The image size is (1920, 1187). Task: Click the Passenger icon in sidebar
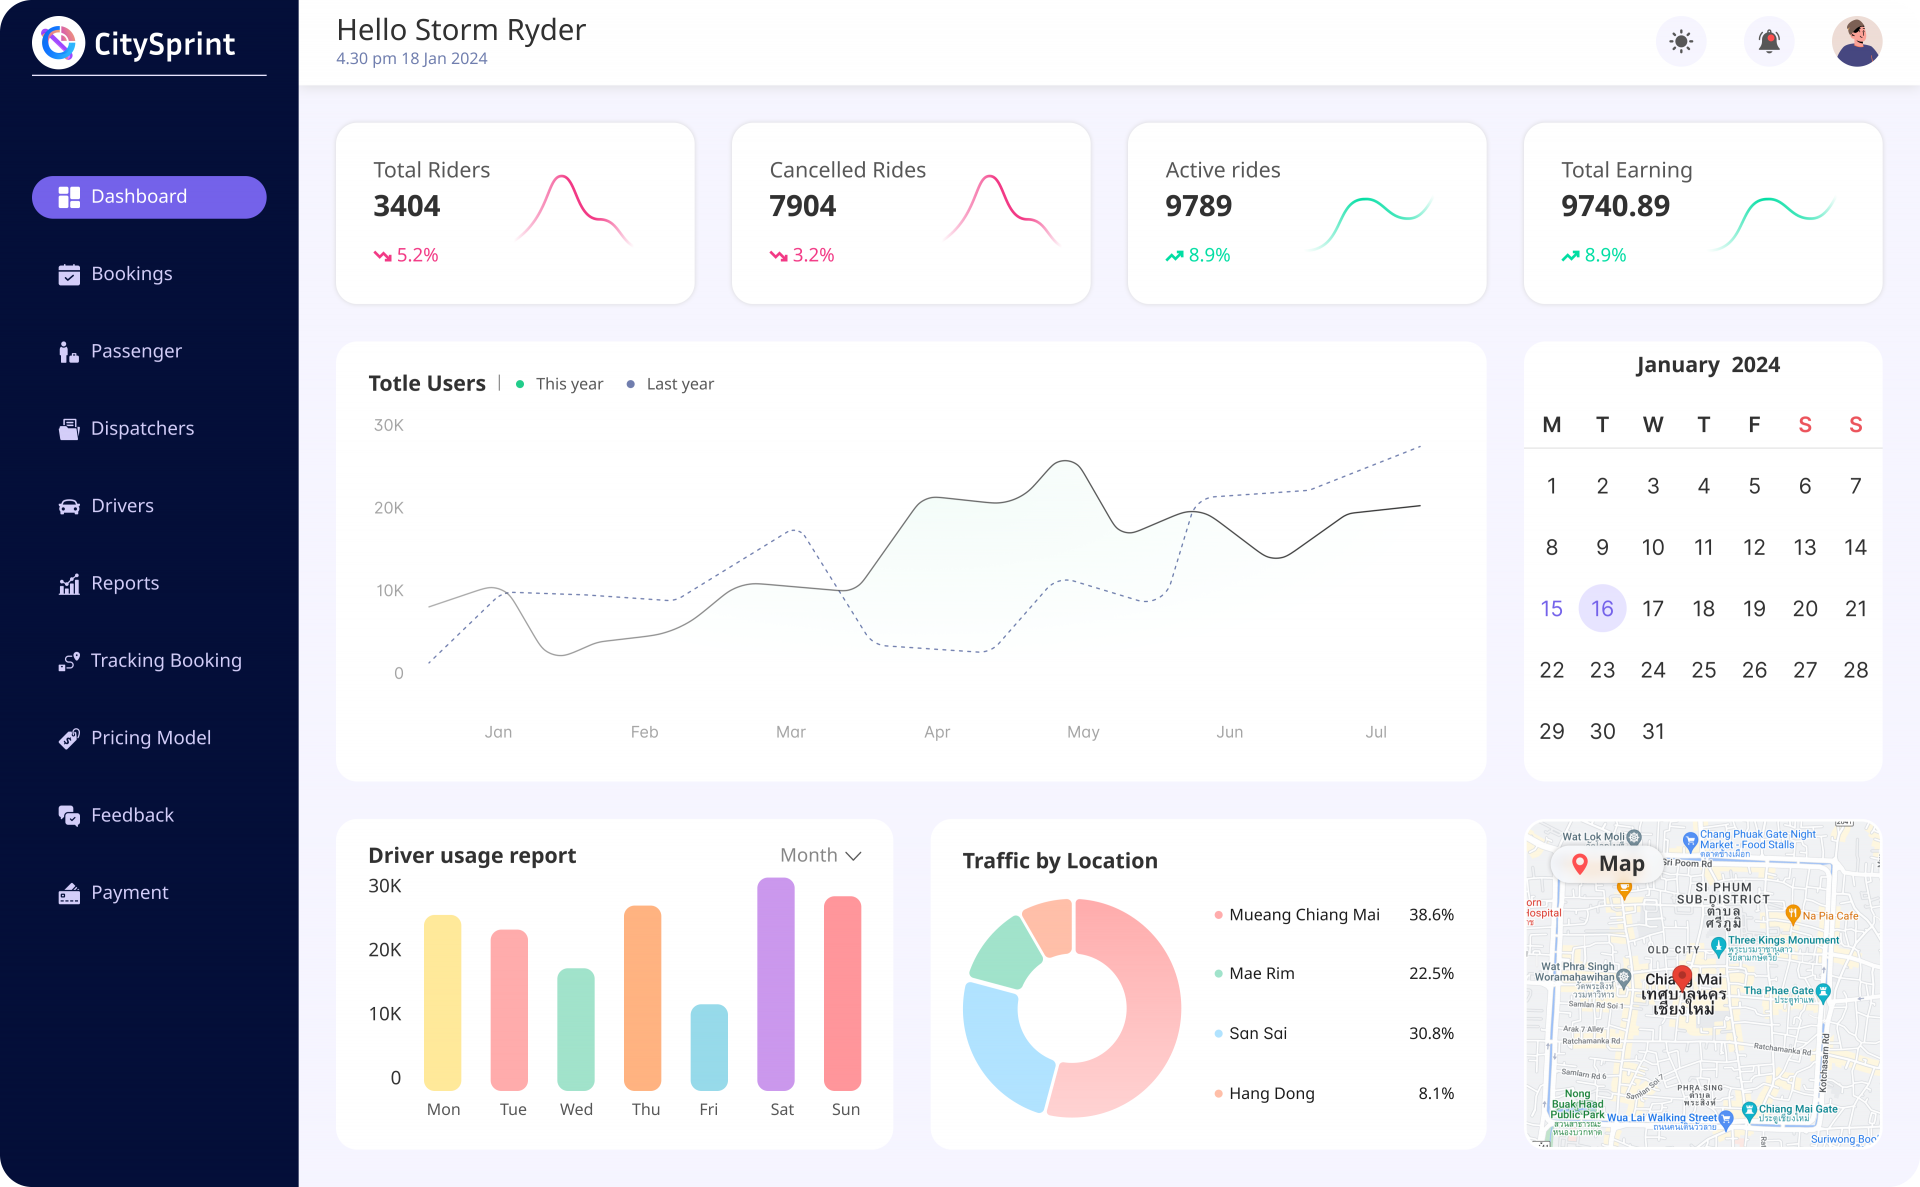[69, 352]
